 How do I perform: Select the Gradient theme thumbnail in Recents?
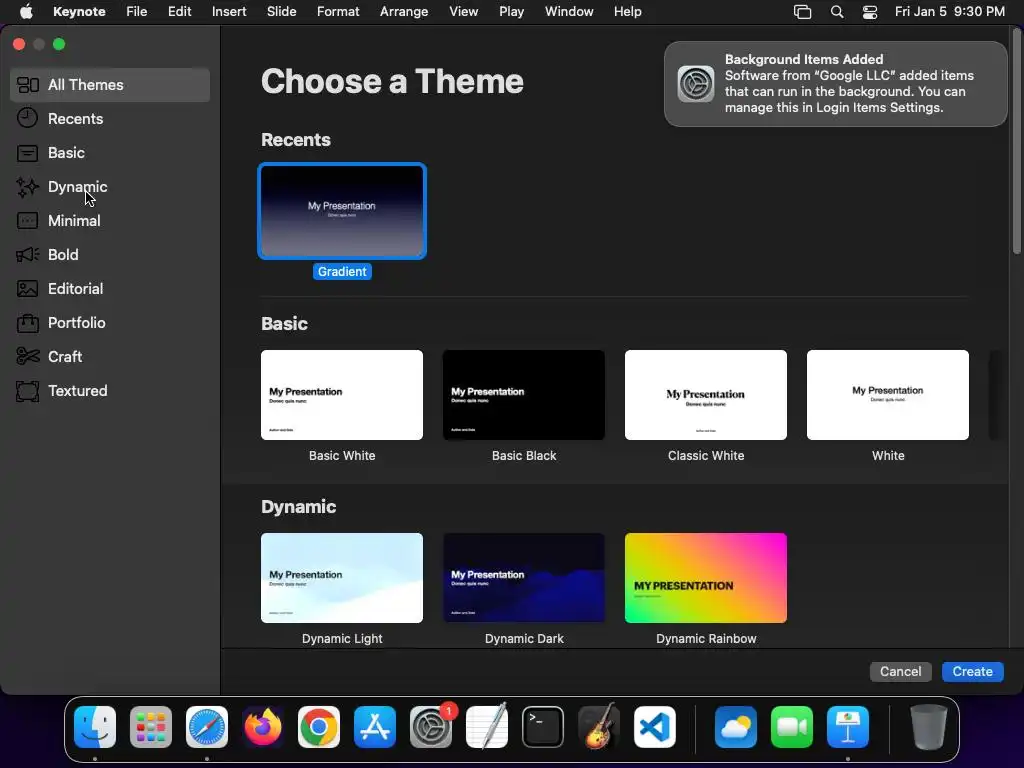coord(342,211)
